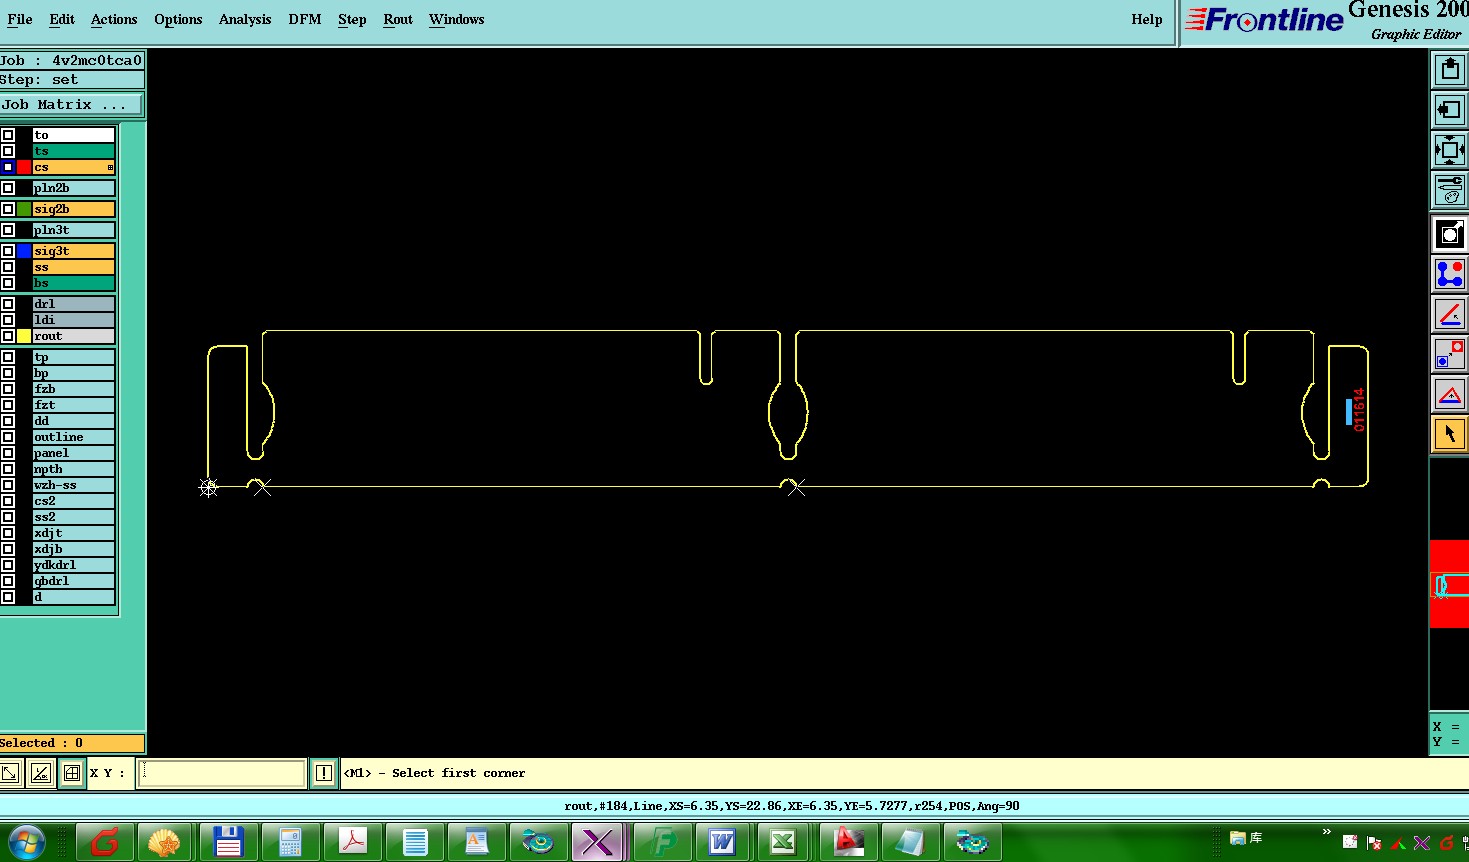
Task: Click the left-arrow box icon in right toolbar
Action: pos(1449,110)
